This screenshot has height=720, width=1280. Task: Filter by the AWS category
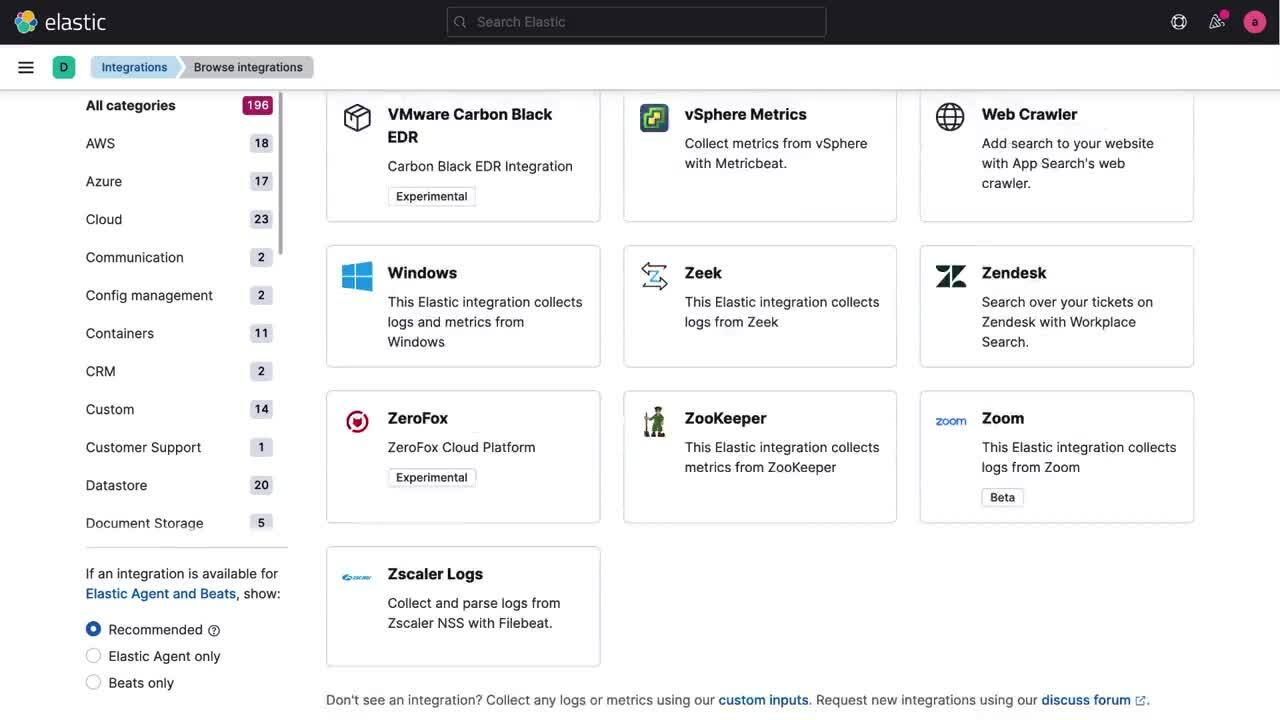[x=100, y=143]
